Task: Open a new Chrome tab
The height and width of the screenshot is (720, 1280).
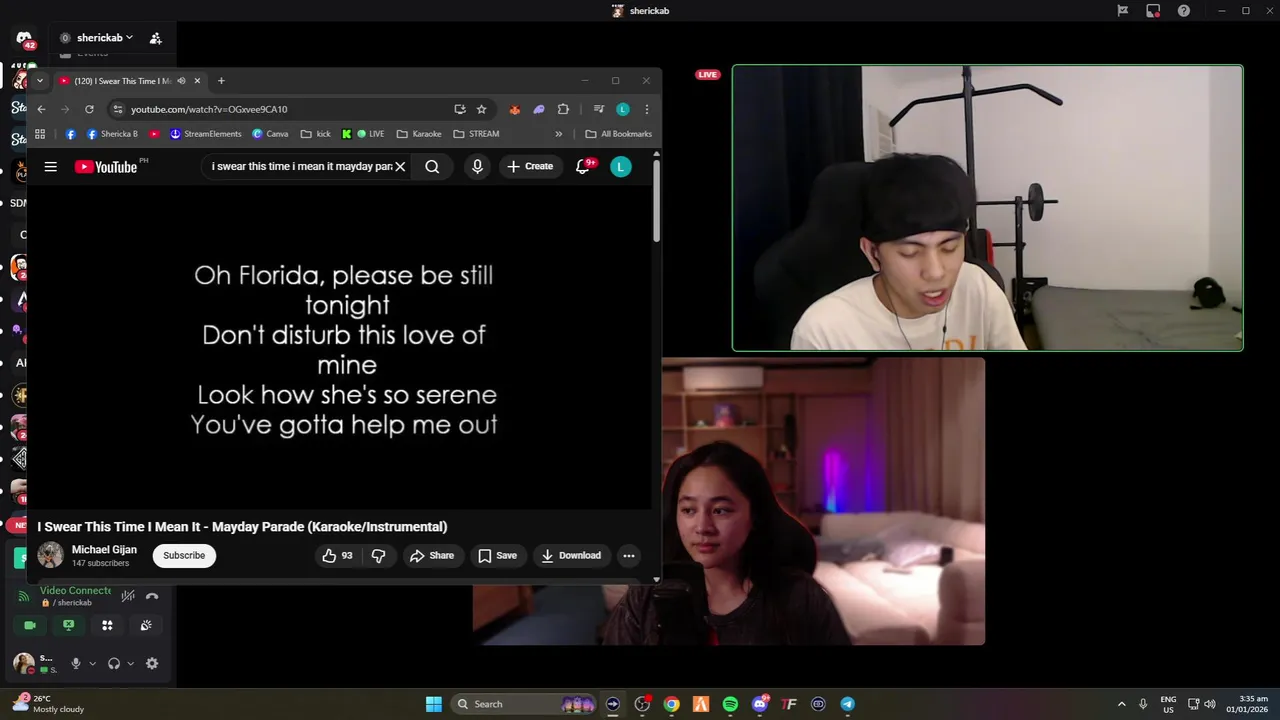Action: (x=221, y=81)
